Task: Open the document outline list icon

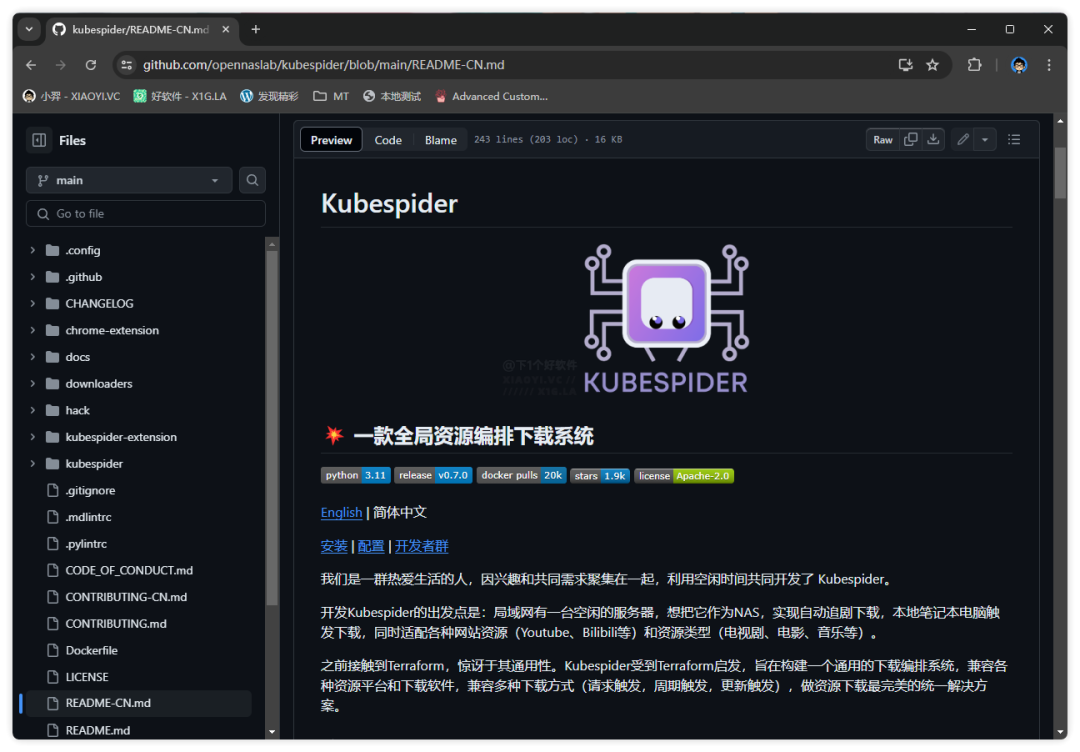Action: click(x=1014, y=140)
